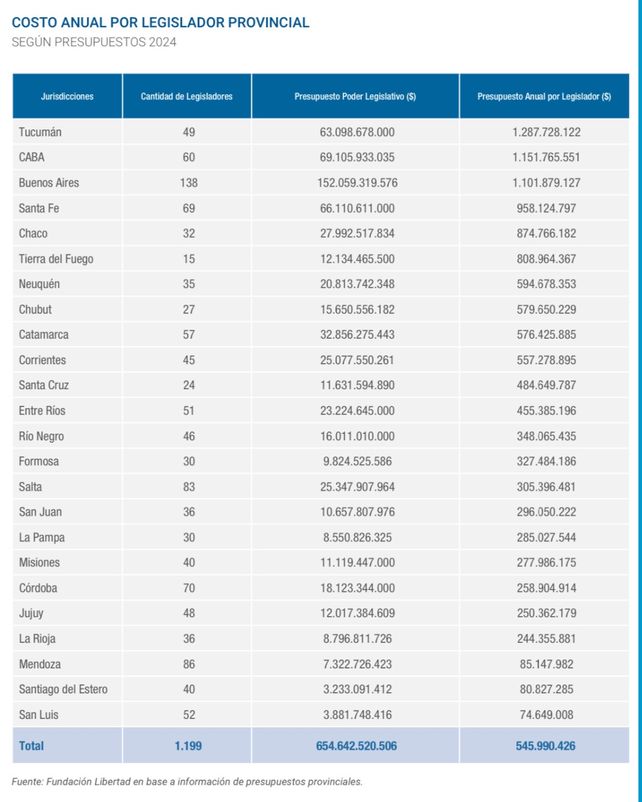Click the Santa Fe budget value 66.110.611.000

[356, 208]
